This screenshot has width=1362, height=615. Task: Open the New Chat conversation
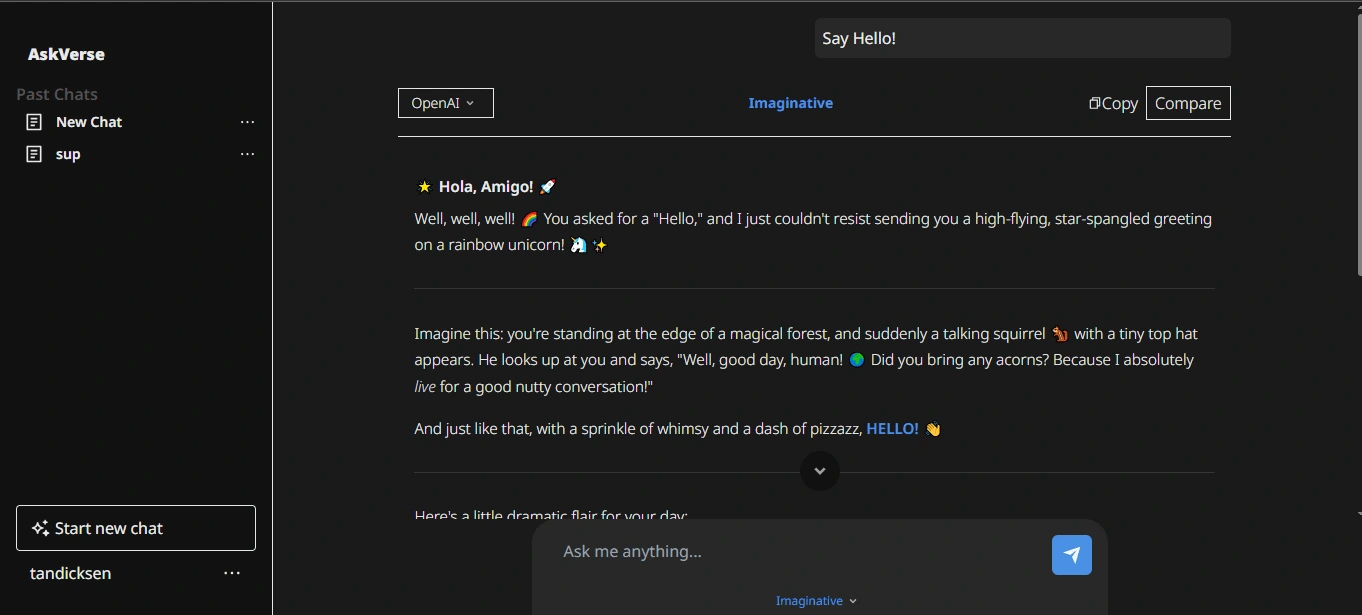tap(89, 122)
